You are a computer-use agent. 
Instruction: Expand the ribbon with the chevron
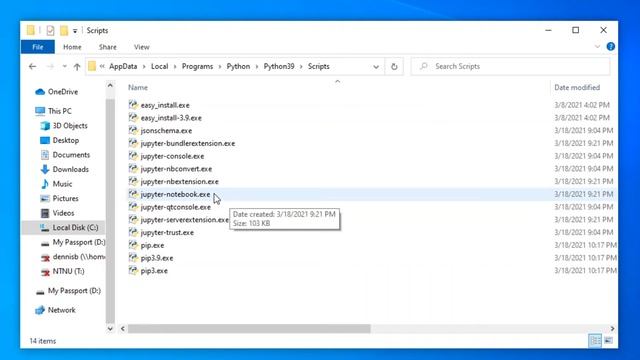[598, 47]
